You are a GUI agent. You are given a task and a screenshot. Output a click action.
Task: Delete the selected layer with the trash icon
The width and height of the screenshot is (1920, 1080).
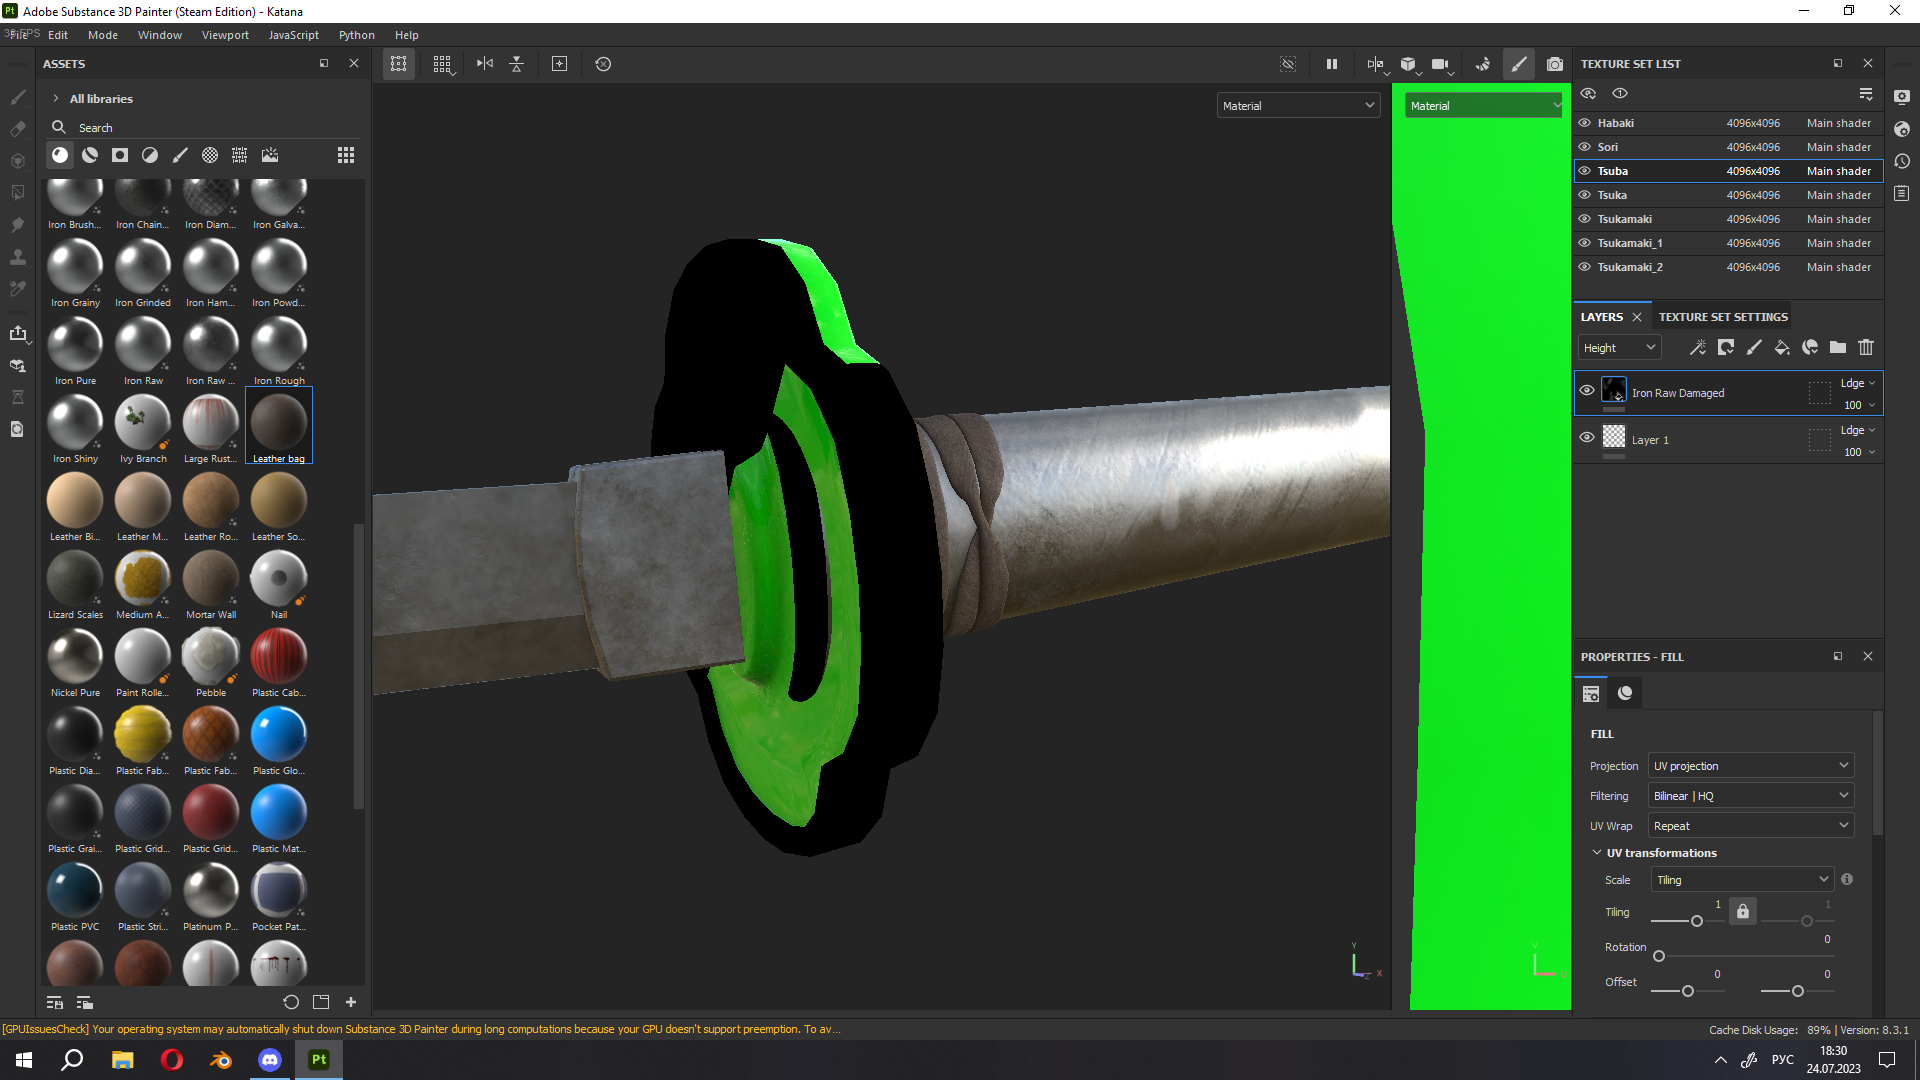pyautogui.click(x=1866, y=347)
